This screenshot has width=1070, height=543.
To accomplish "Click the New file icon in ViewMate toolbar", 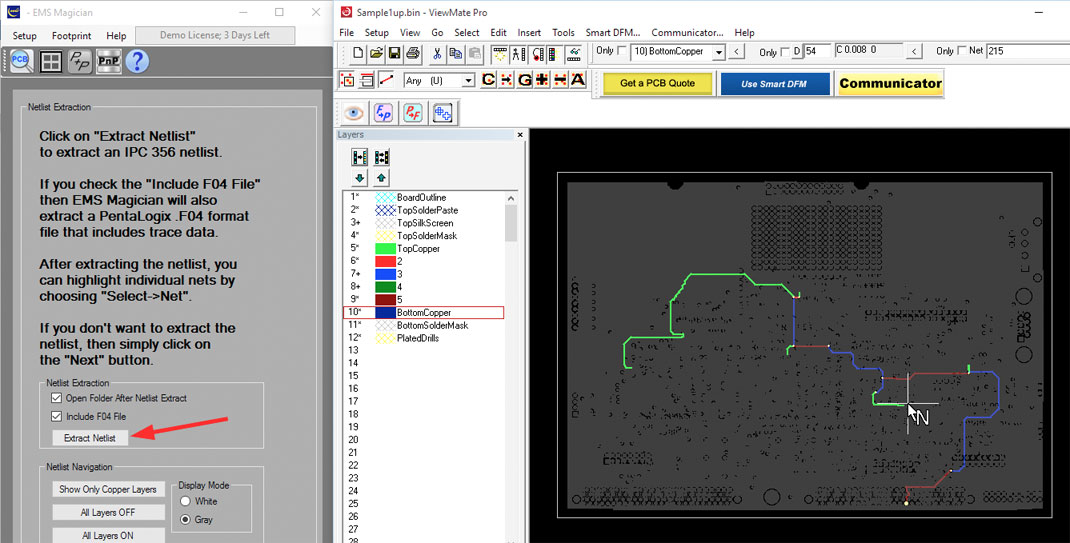I will (358, 53).
